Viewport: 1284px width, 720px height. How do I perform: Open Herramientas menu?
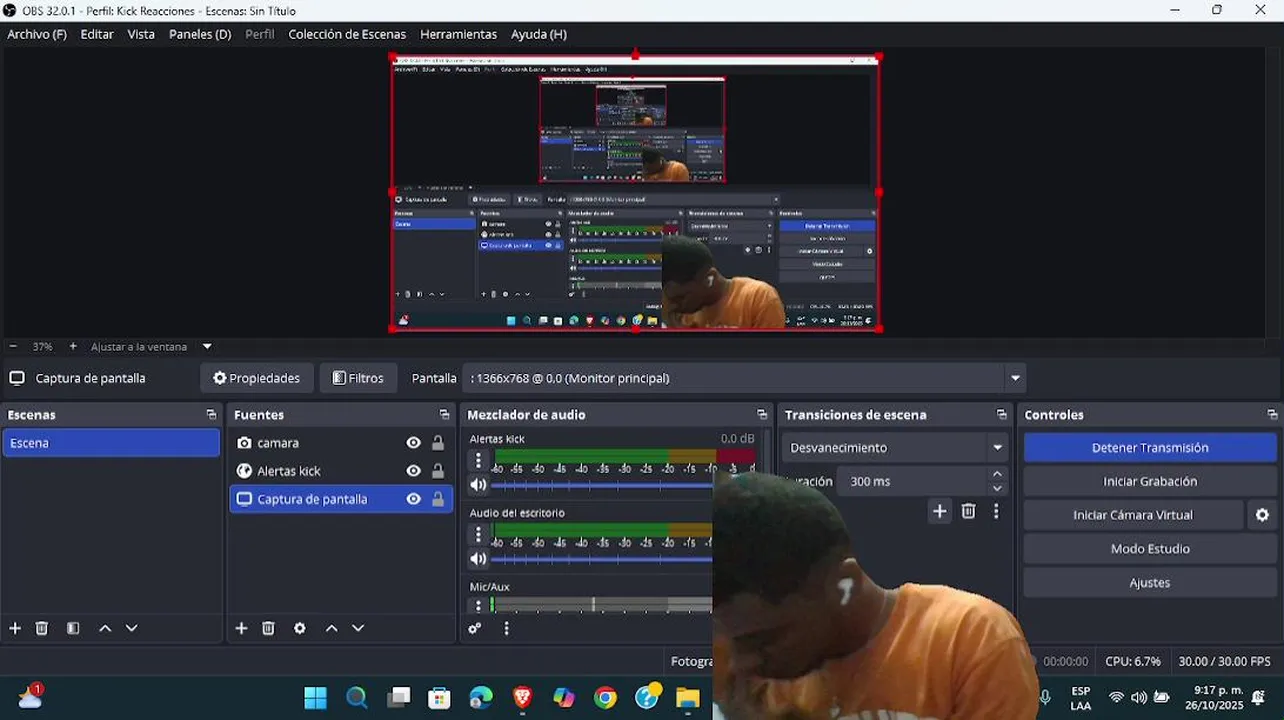pos(458,34)
